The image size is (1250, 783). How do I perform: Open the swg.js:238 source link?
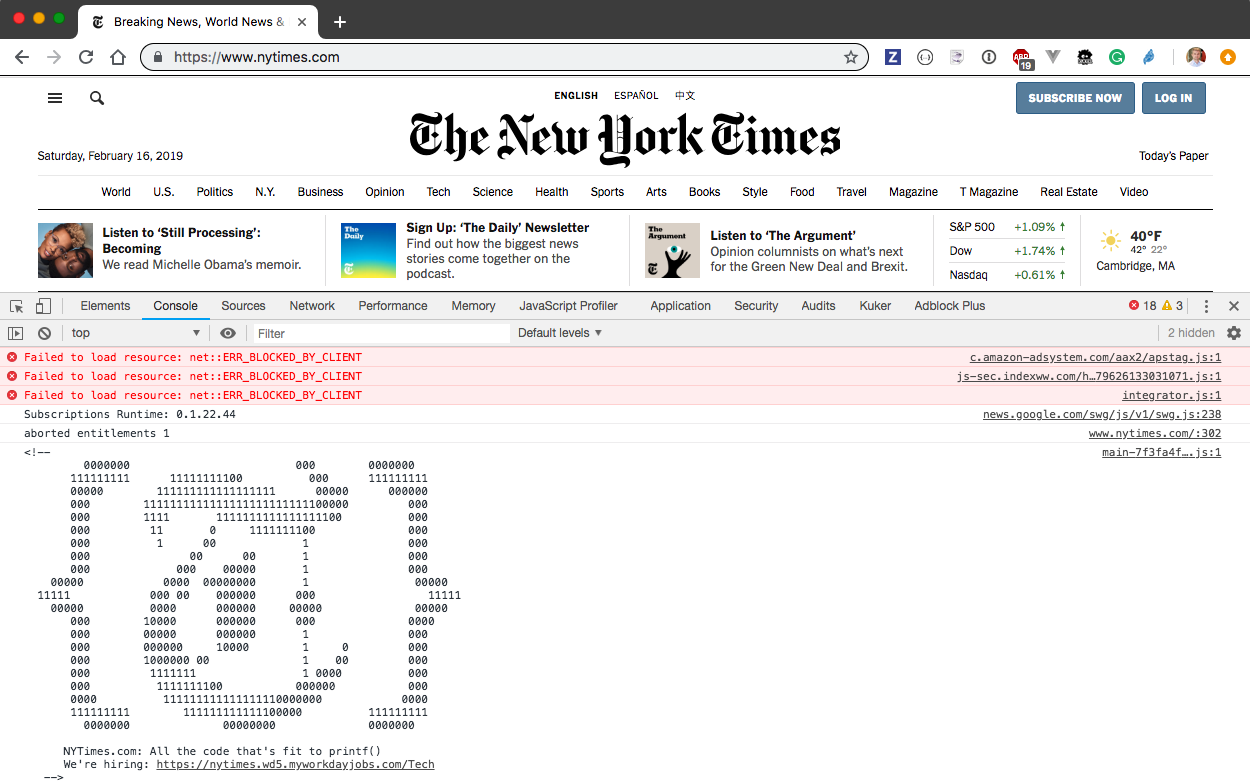pyautogui.click(x=1102, y=414)
